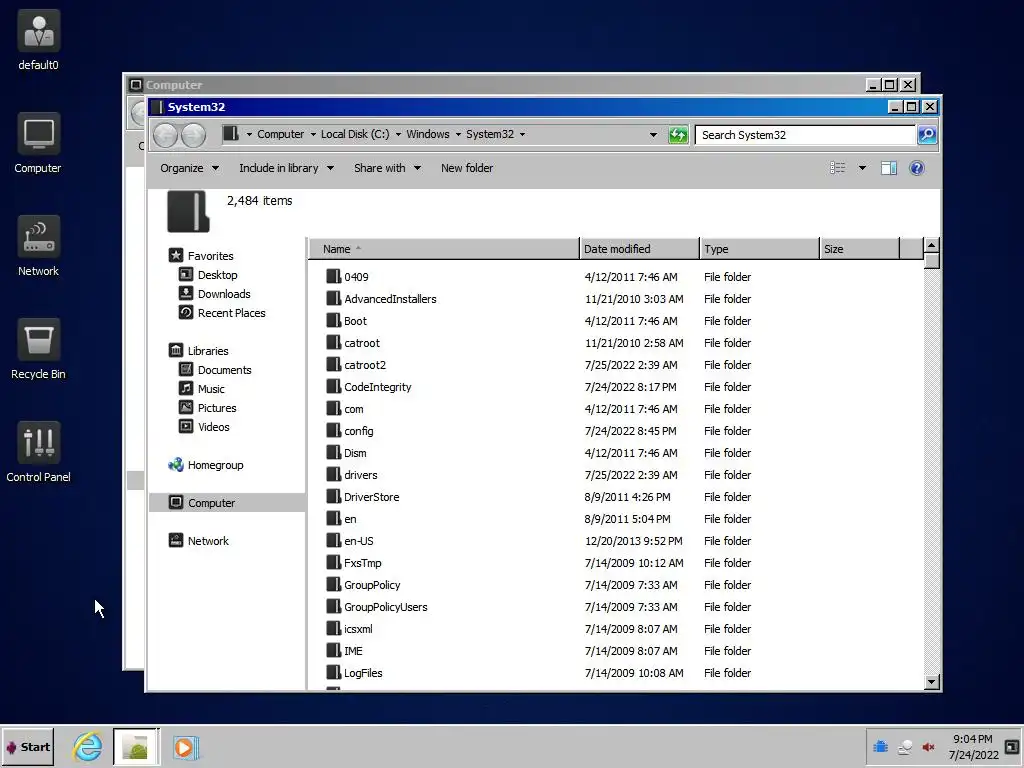Click the New folder button
This screenshot has height=768, width=1024.
tap(467, 168)
